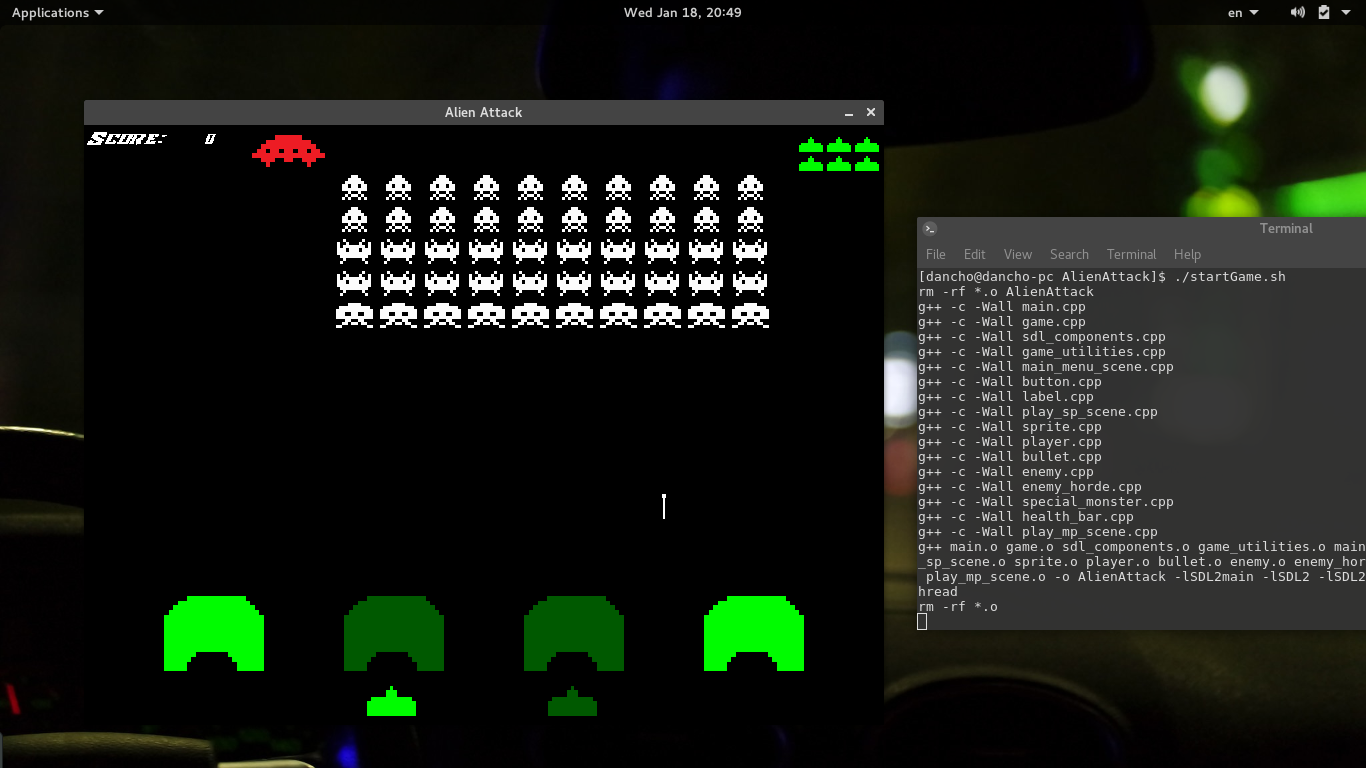Click the Score label in game
Viewport: 1366px width, 768px height.
[x=127, y=139]
